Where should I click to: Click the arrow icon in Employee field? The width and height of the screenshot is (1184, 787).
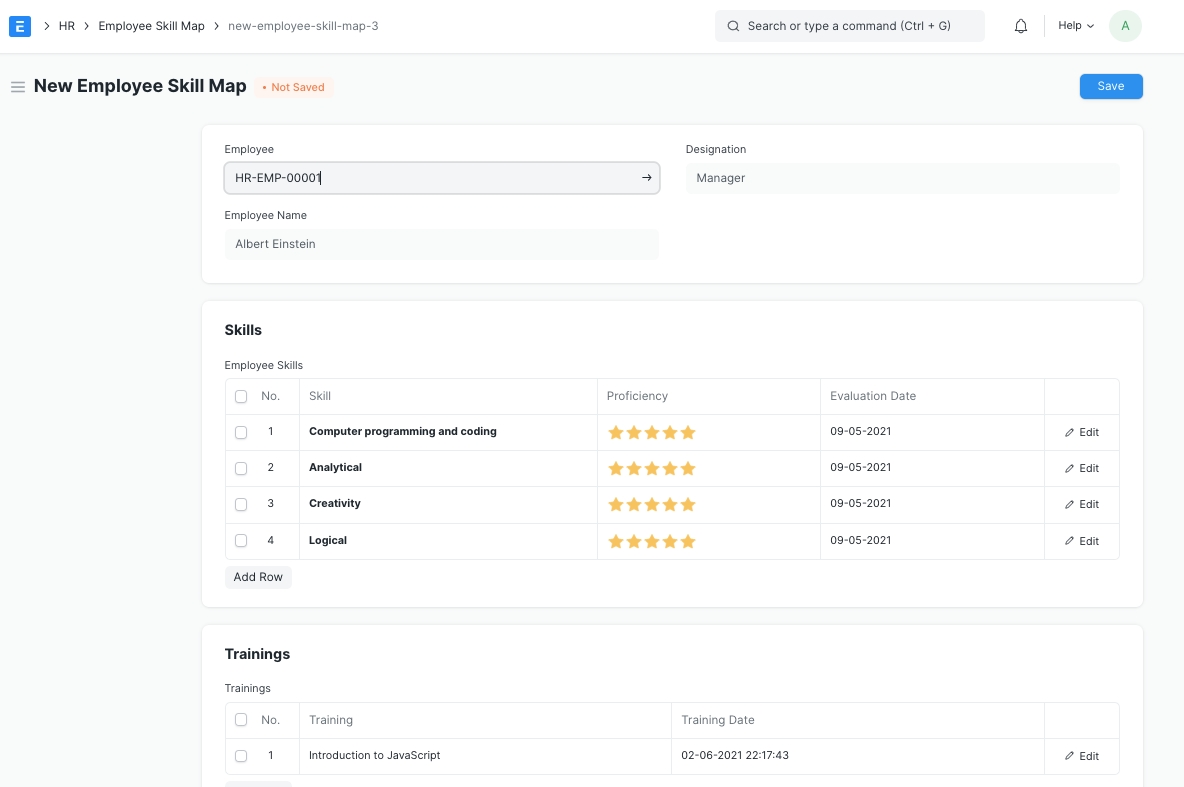point(646,178)
